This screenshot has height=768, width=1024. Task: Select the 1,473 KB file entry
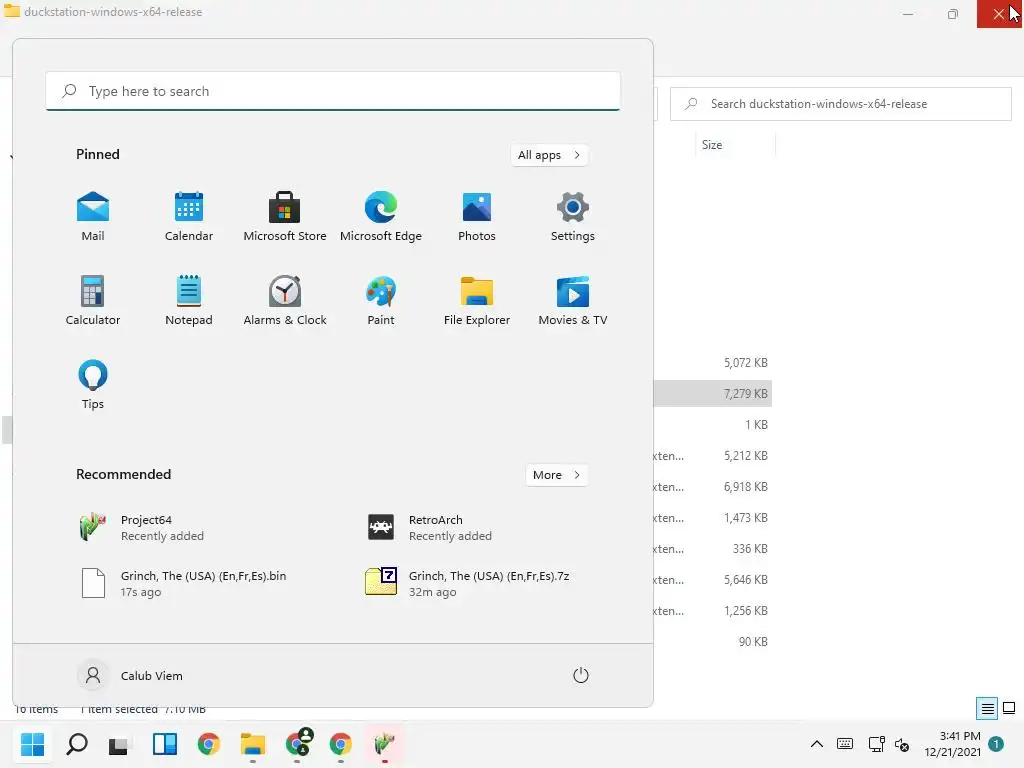(x=745, y=518)
